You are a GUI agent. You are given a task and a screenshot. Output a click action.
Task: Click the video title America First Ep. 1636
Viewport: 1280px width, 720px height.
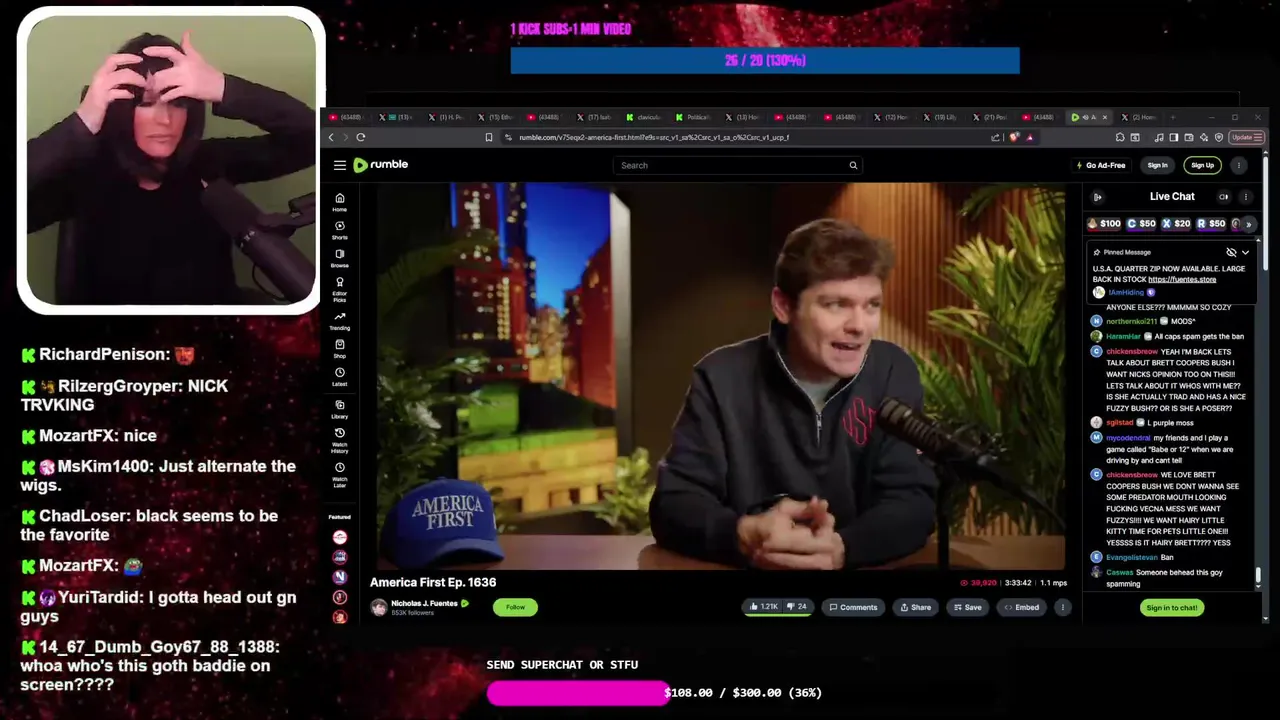433,582
